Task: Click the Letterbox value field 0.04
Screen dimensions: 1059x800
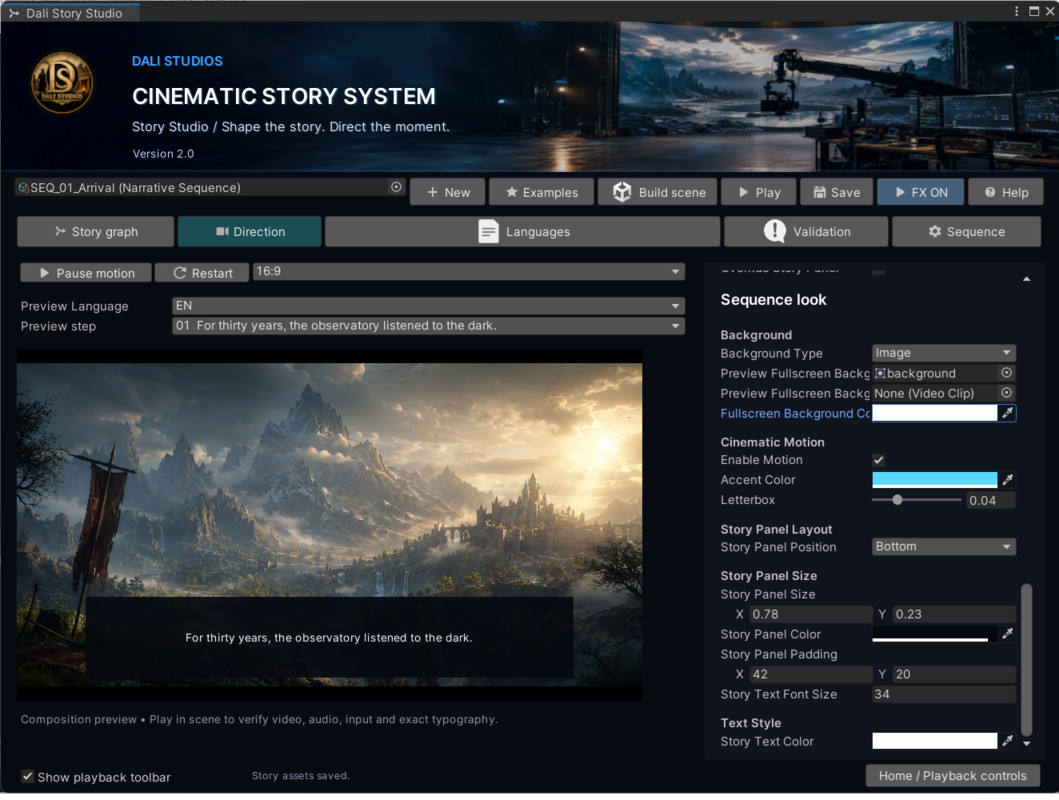Action: point(991,500)
